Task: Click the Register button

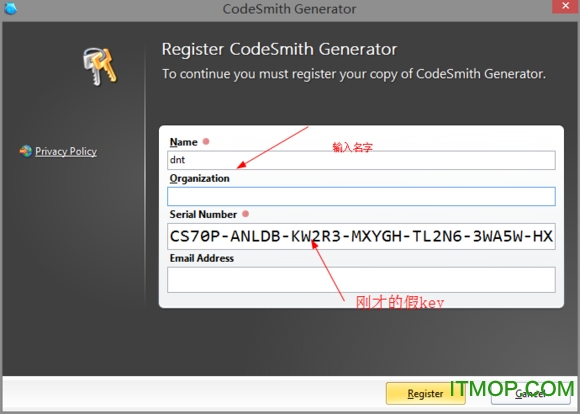Action: click(x=425, y=393)
